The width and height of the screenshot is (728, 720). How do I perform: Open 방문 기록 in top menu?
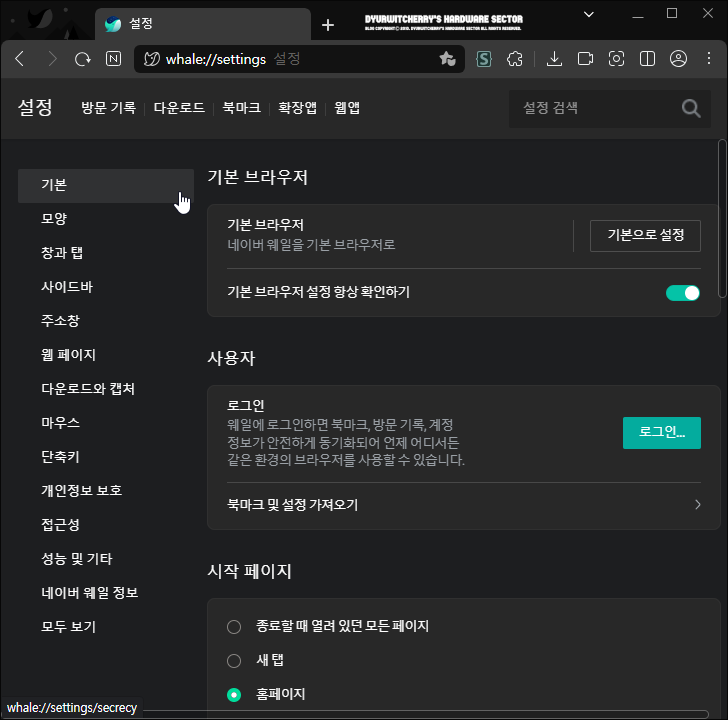tap(108, 108)
